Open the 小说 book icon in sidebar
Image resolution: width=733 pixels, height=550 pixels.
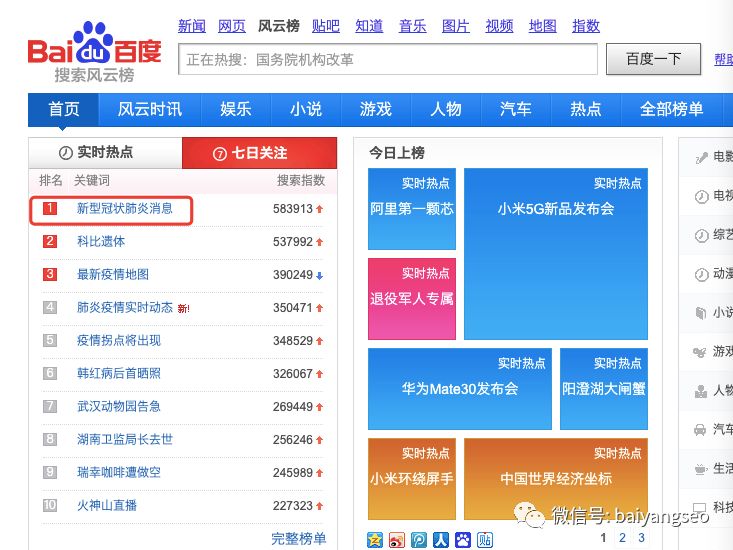[x=701, y=313]
